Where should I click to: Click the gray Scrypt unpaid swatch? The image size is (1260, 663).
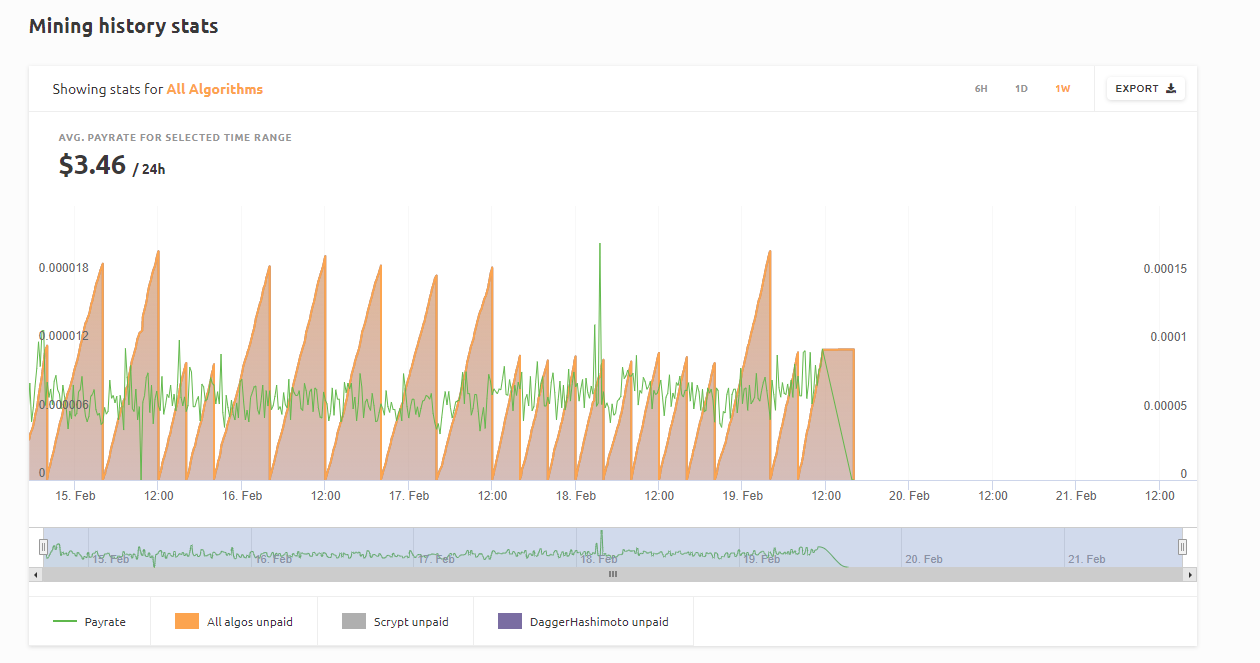pyautogui.click(x=354, y=622)
